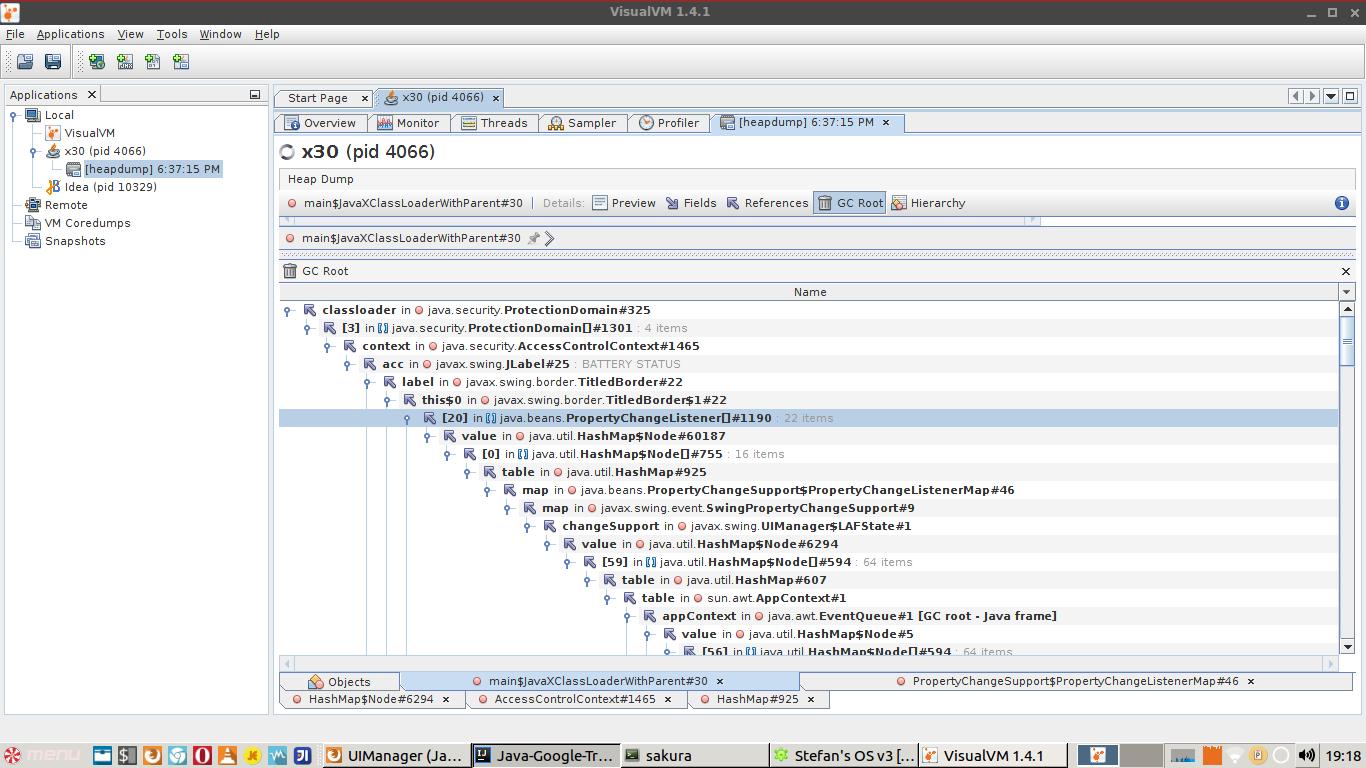Screen dimensions: 1366x768
Task: Toggle the Fields details view
Action: point(690,203)
